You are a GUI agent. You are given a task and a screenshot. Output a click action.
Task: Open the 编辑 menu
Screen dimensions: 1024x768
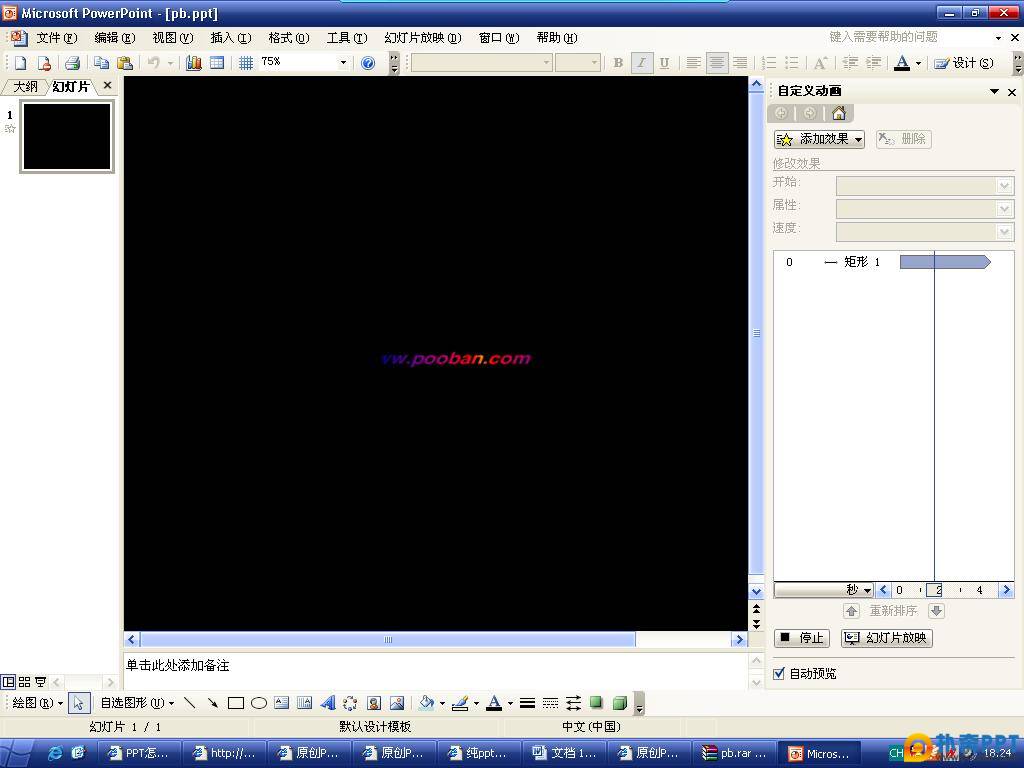[x=115, y=38]
